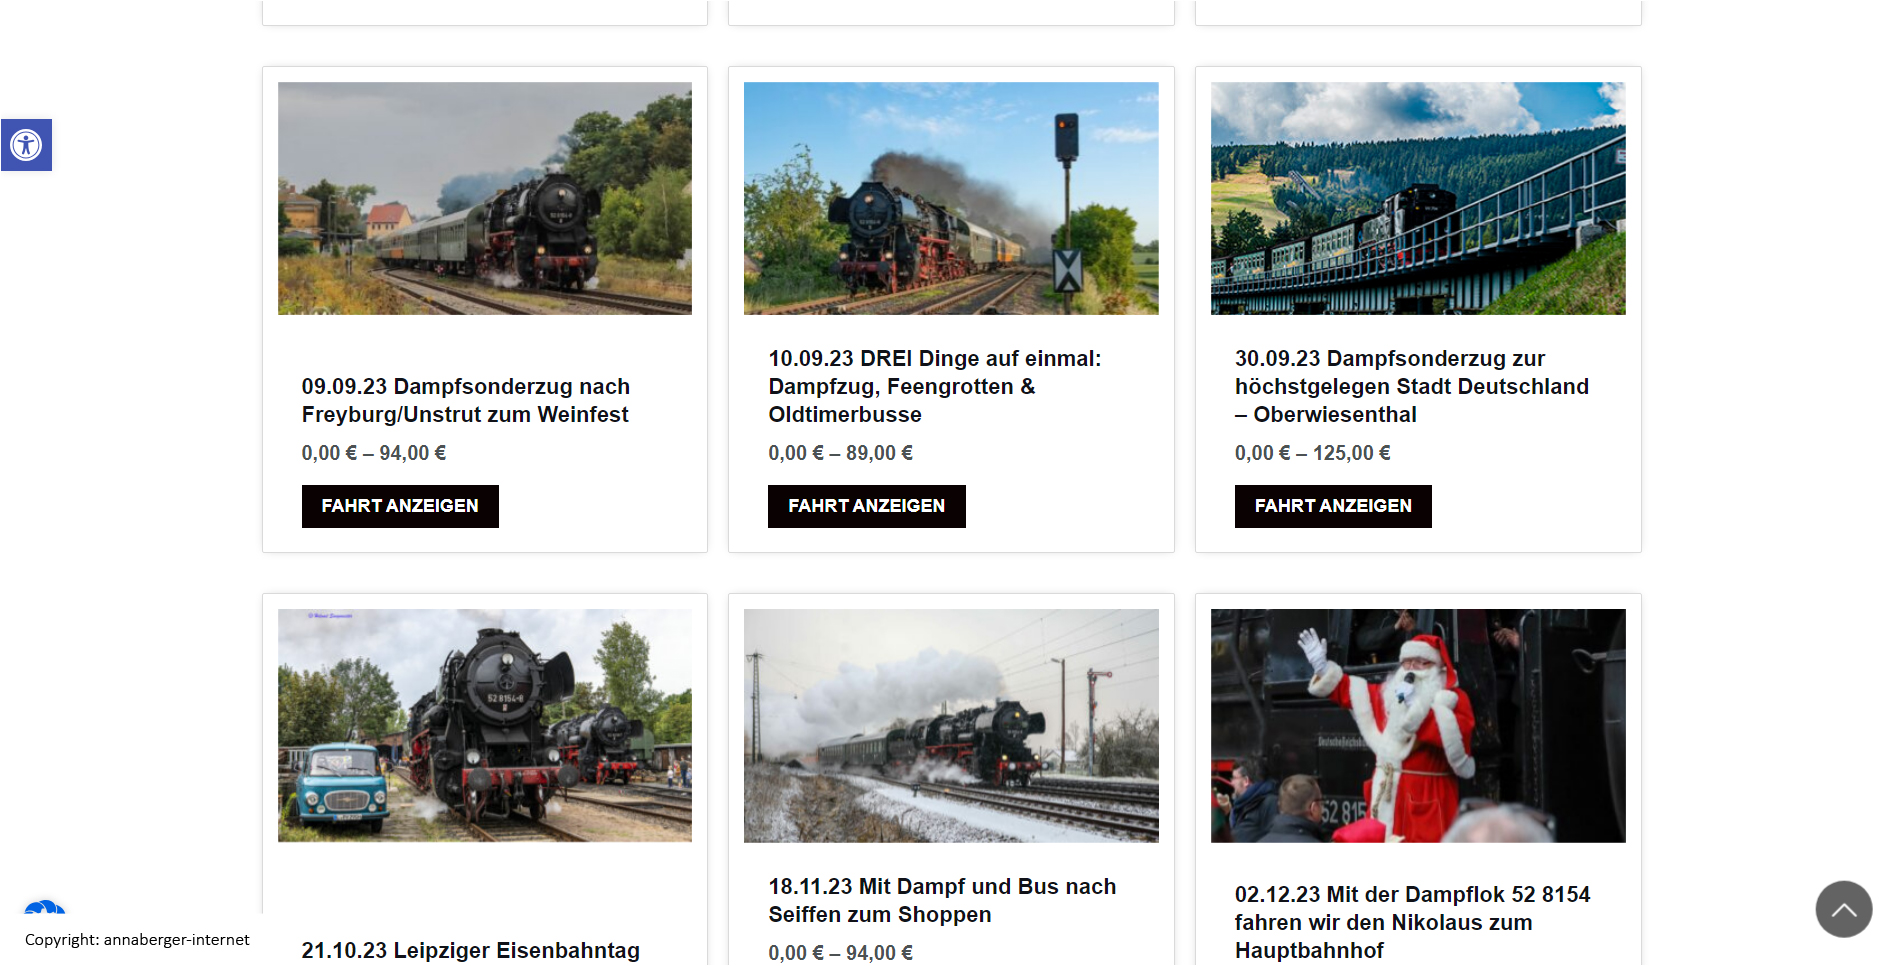This screenshot has width=1901, height=966.
Task: Open the Oberwiesenthal viaduct train photo
Action: pos(1418,198)
